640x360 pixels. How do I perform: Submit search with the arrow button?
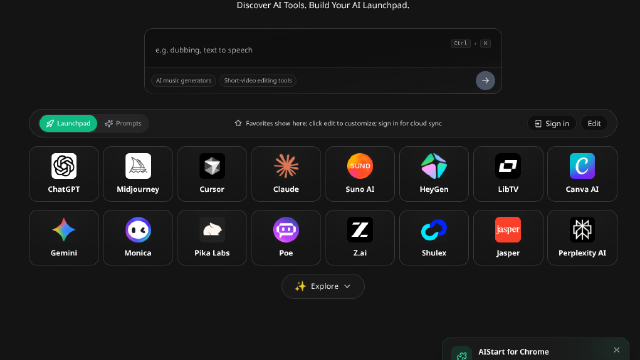485,80
